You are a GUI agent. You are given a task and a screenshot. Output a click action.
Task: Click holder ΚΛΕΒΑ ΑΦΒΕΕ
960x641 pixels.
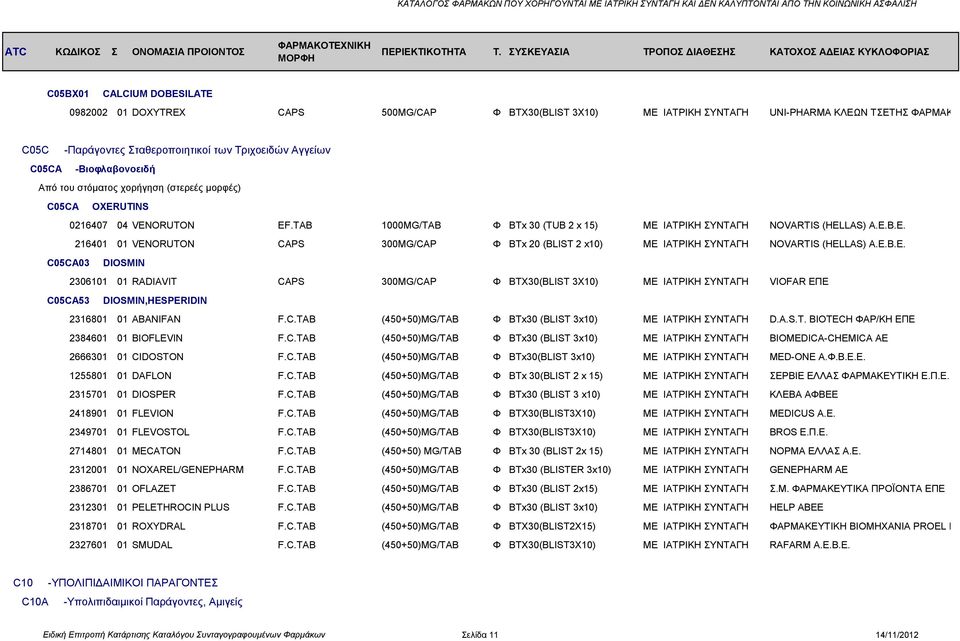[x=803, y=394]
